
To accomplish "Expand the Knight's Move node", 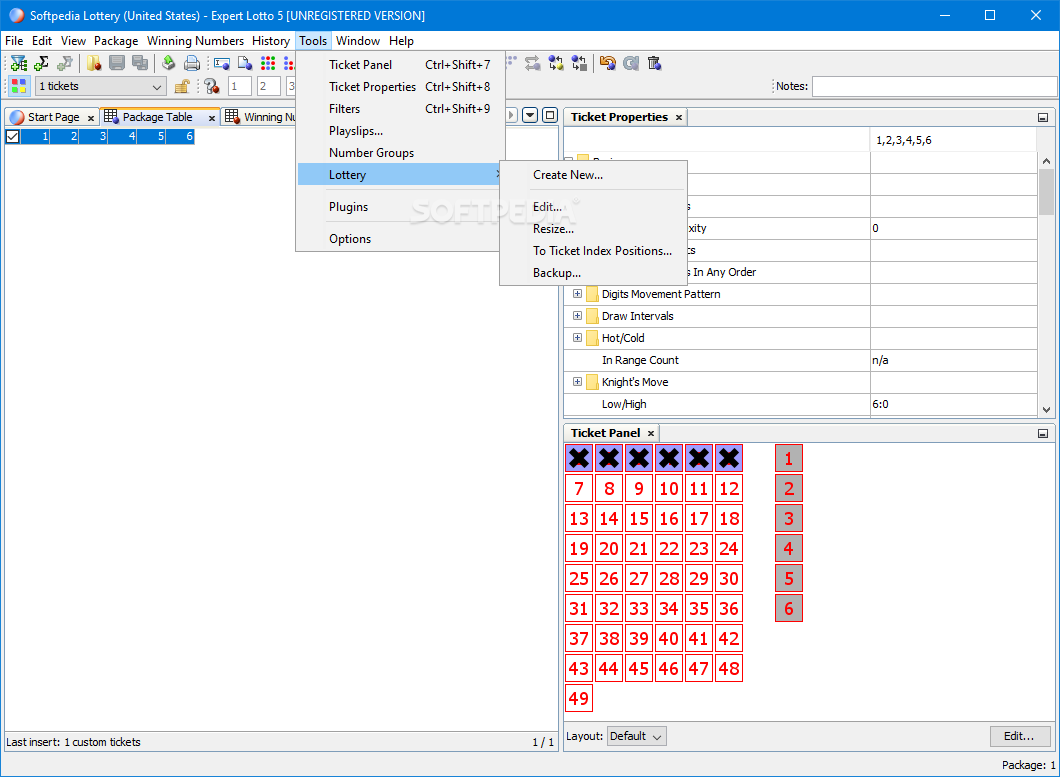I will coord(577,381).
